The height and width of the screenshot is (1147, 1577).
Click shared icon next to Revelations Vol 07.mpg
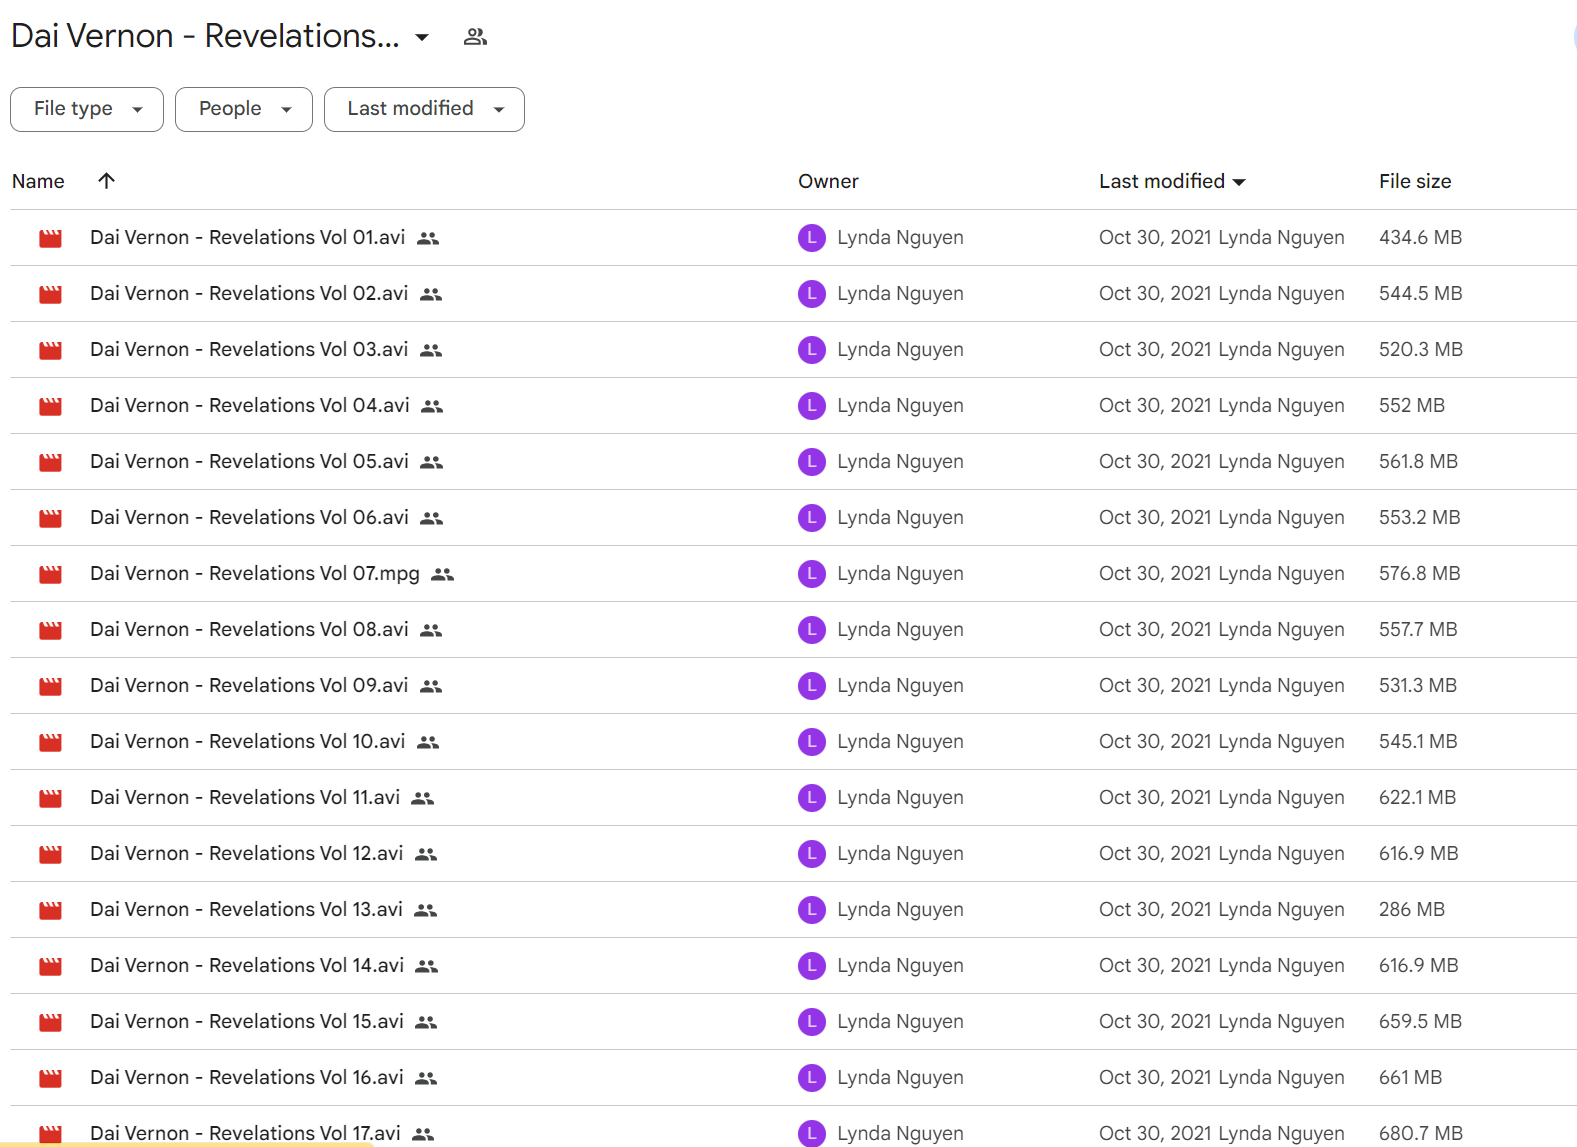(442, 574)
